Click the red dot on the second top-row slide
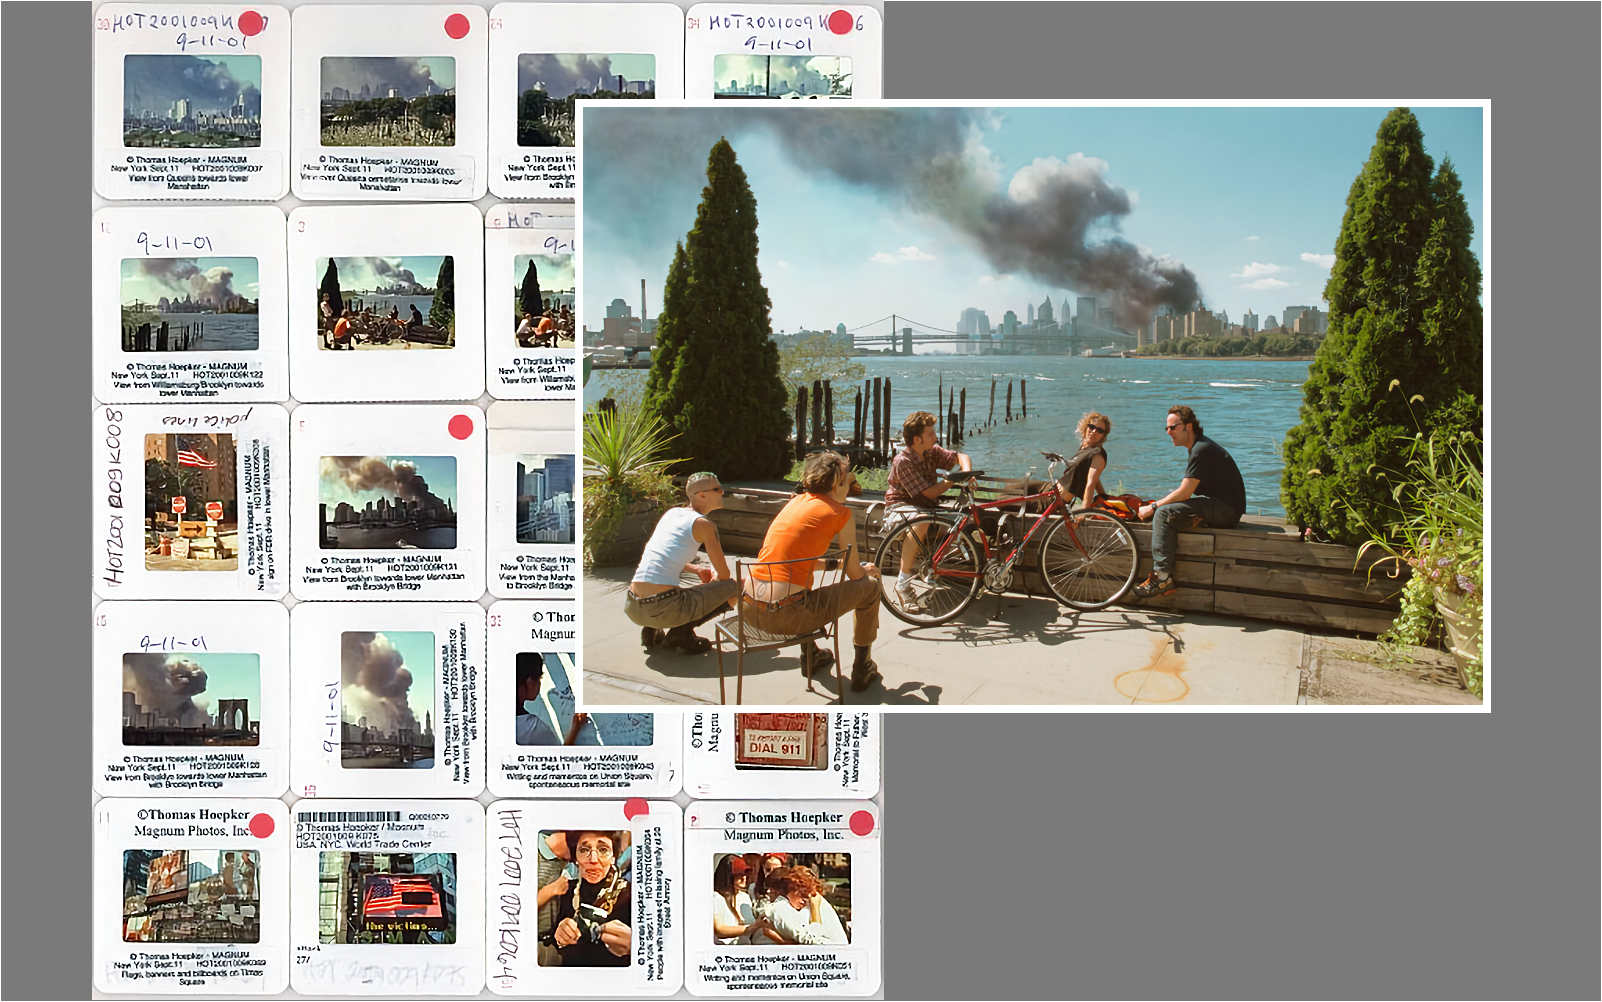 click(457, 26)
